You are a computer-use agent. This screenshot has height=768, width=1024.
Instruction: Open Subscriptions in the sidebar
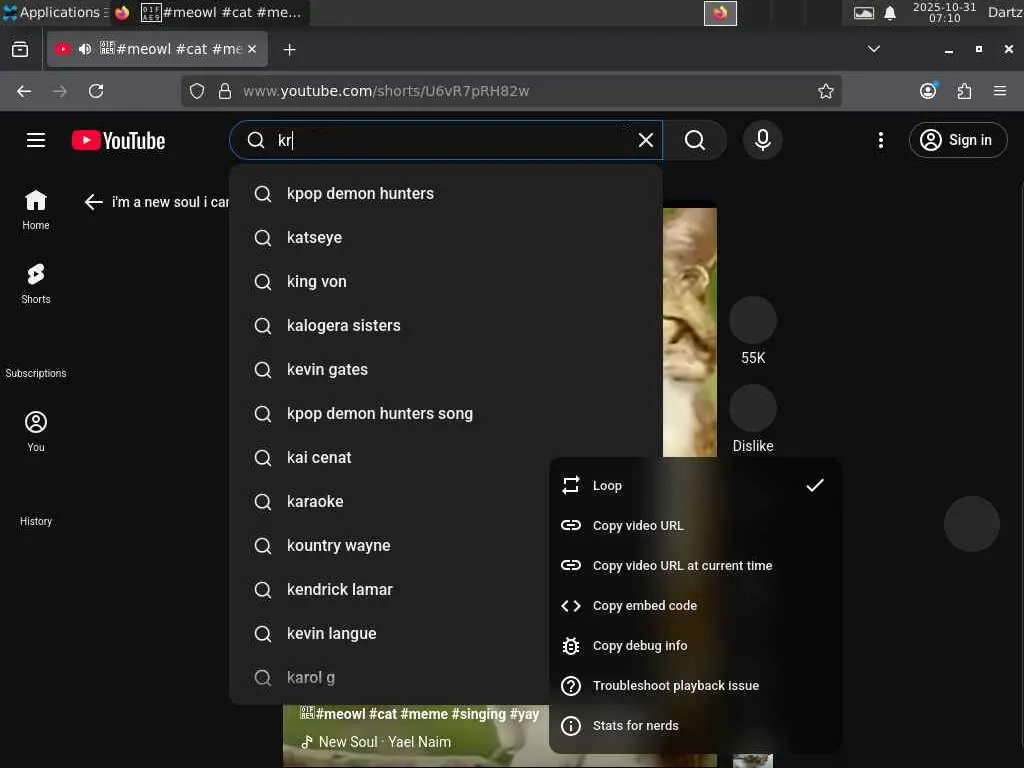(36, 373)
